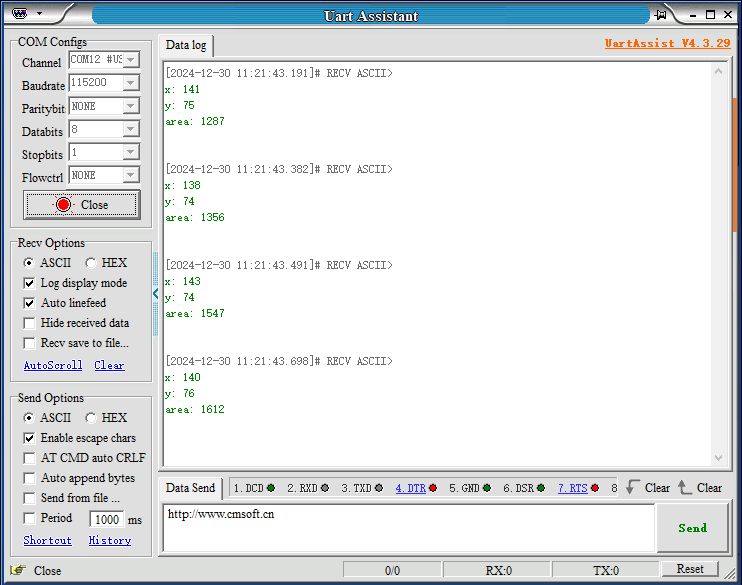Click the 0/0 status bar field
The height and width of the screenshot is (585, 742).
click(x=392, y=570)
